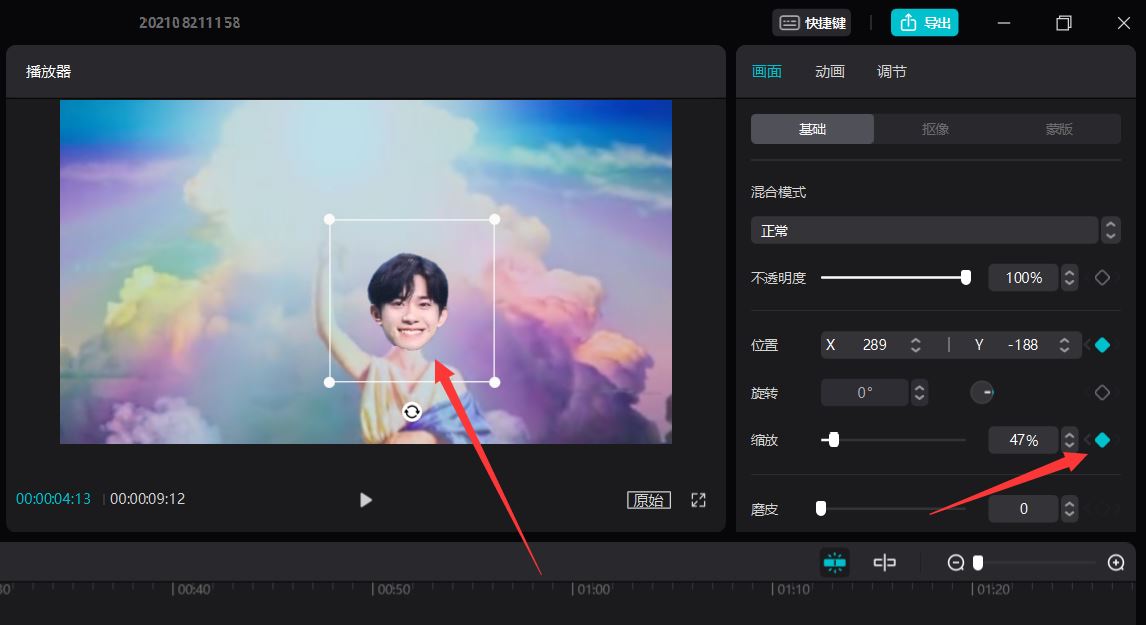Click the project title 202108211158
This screenshot has width=1146, height=625.
tap(189, 23)
